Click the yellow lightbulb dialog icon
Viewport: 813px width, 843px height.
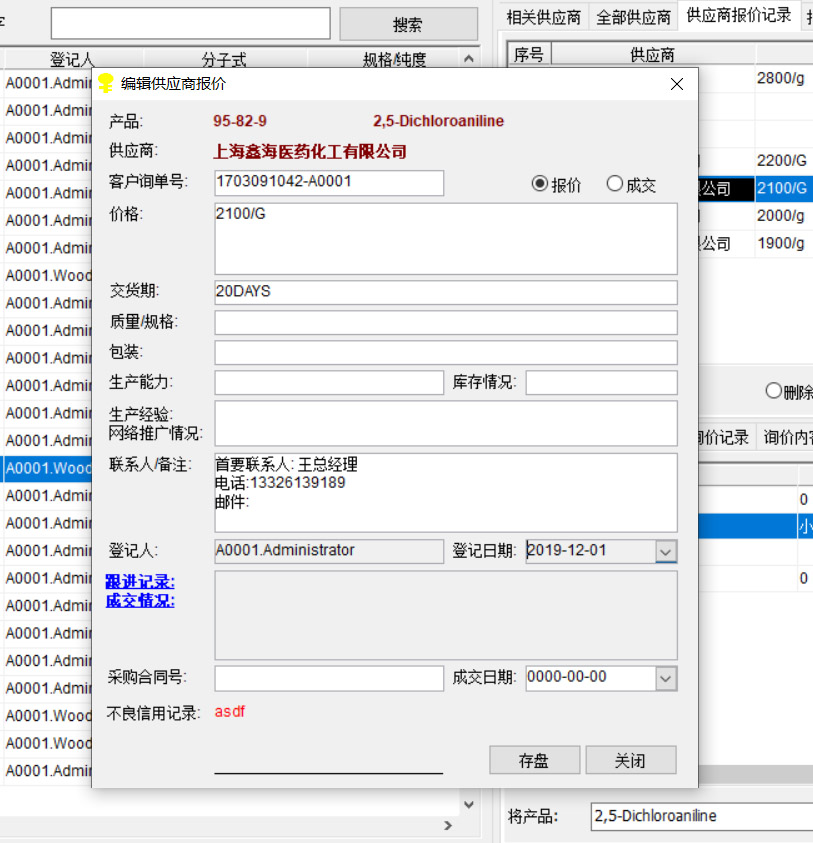(105, 84)
